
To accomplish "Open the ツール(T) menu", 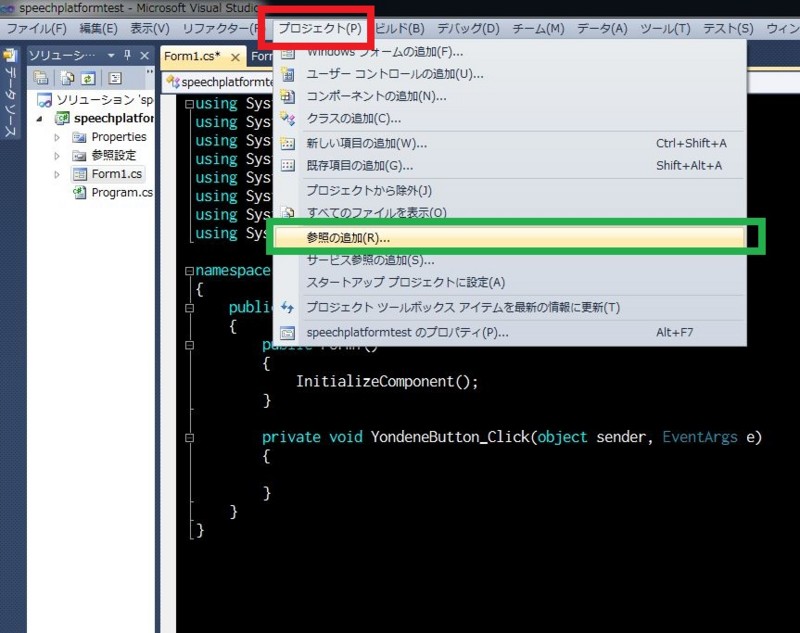I will point(665,29).
